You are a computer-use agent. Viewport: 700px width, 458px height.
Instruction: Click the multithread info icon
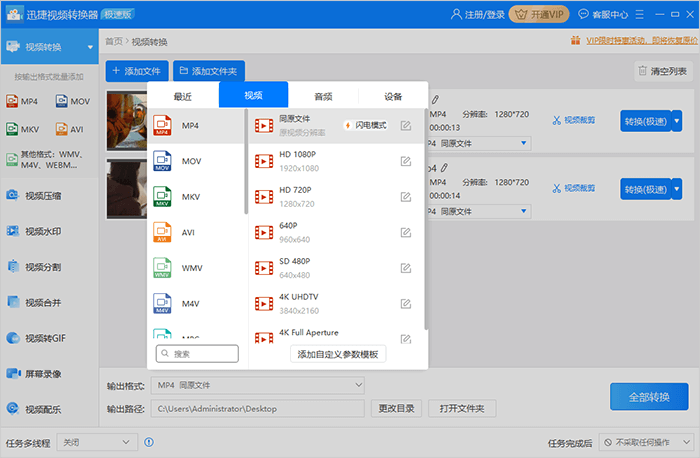click(149, 442)
